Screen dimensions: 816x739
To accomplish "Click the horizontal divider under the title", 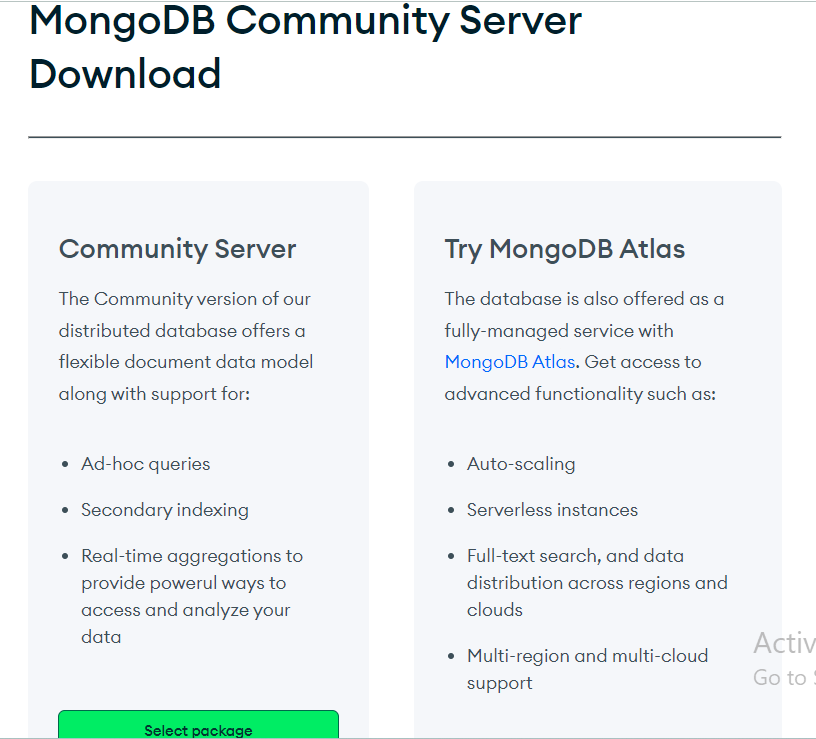I will (x=404, y=137).
